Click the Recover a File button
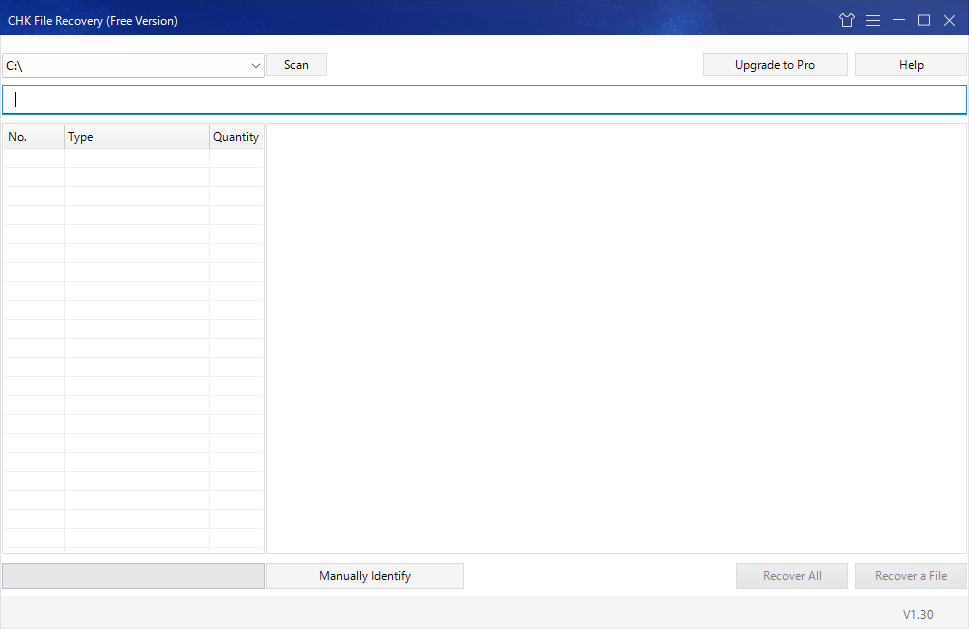 pos(910,576)
